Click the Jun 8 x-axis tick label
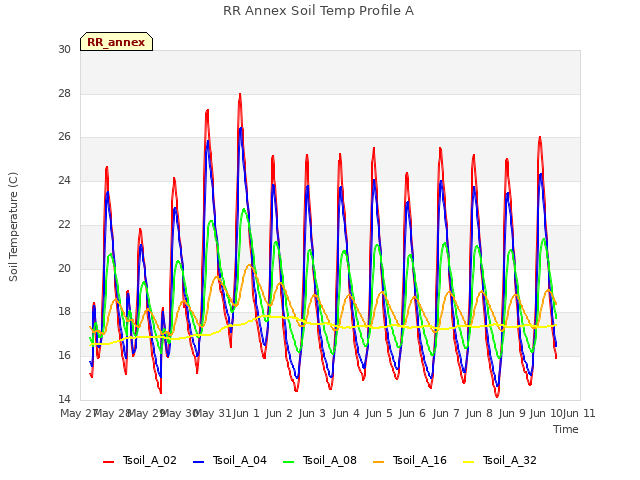Image resolution: width=640 pixels, height=480 pixels. [479, 413]
